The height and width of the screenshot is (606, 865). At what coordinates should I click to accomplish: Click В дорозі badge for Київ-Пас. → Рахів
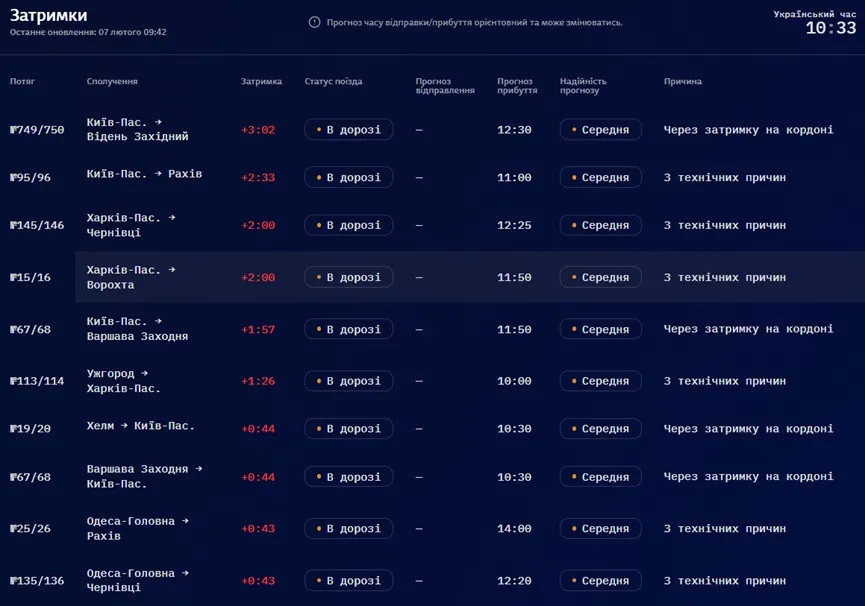[348, 178]
